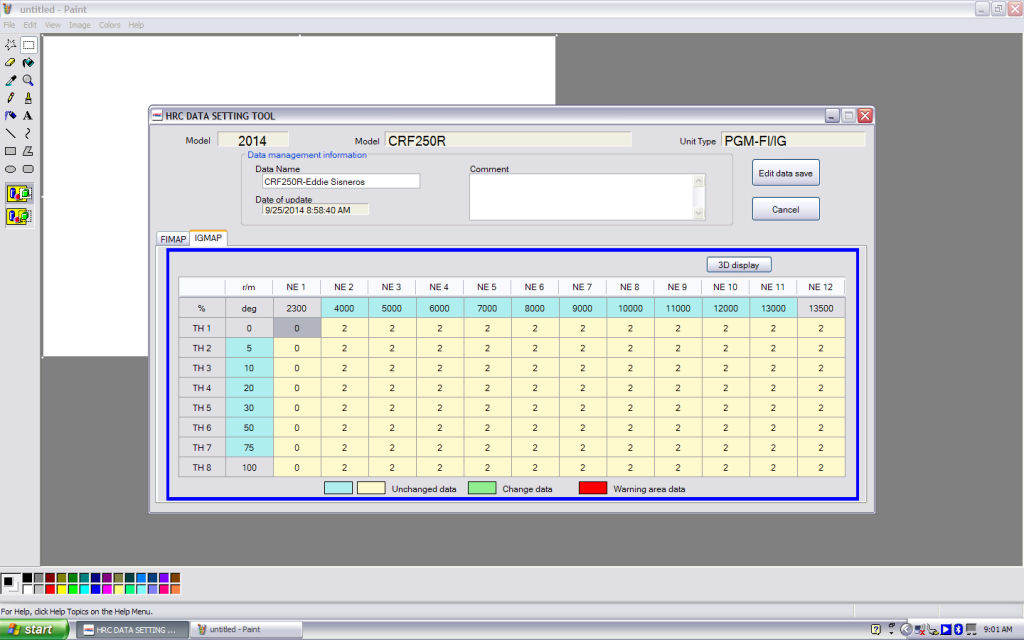
Task: Click the Comment box scroll up arrow
Action: click(x=699, y=180)
